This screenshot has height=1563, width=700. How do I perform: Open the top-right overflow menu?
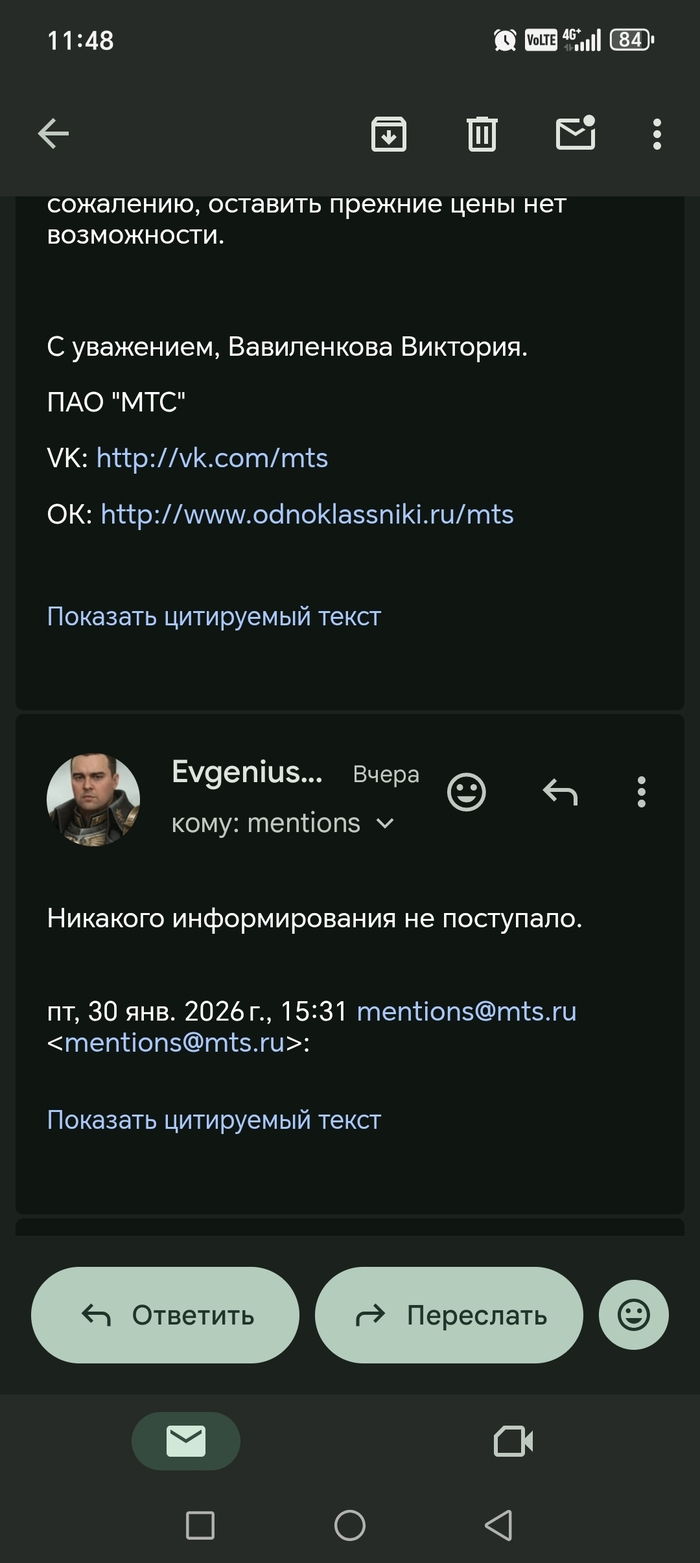point(657,134)
